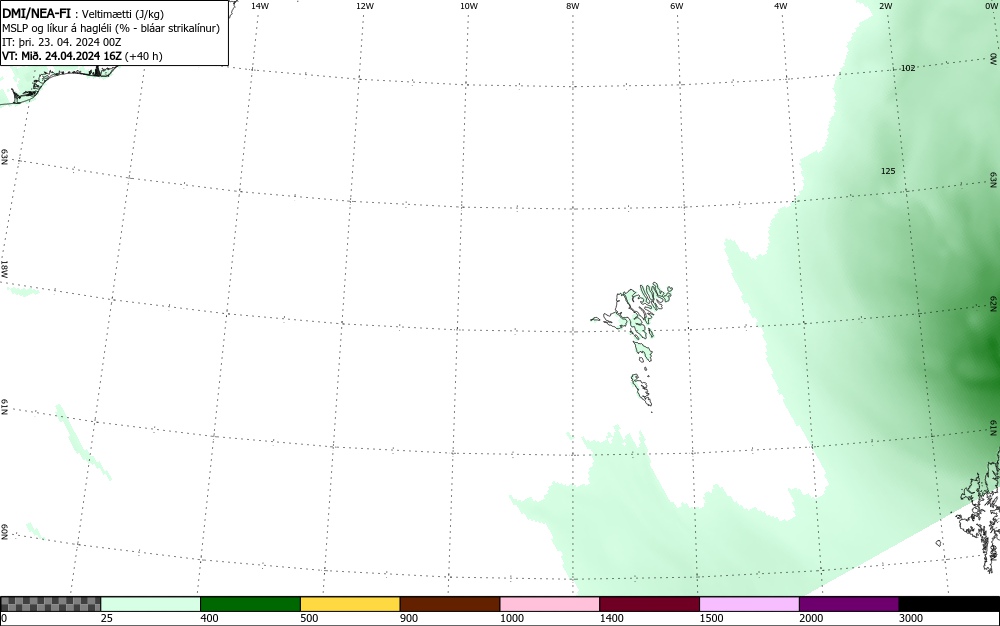Click the "6W" longitude label
The height and width of the screenshot is (626, 1000).
677,6
